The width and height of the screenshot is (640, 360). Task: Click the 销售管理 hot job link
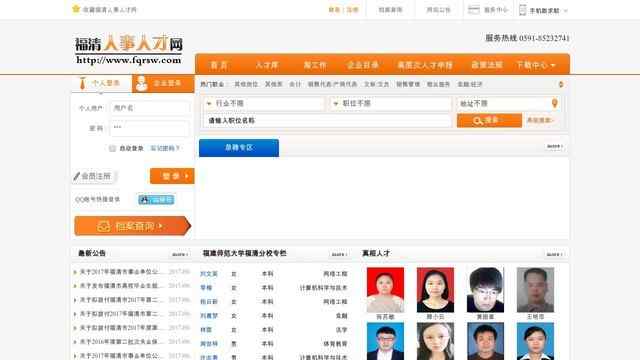coord(408,84)
